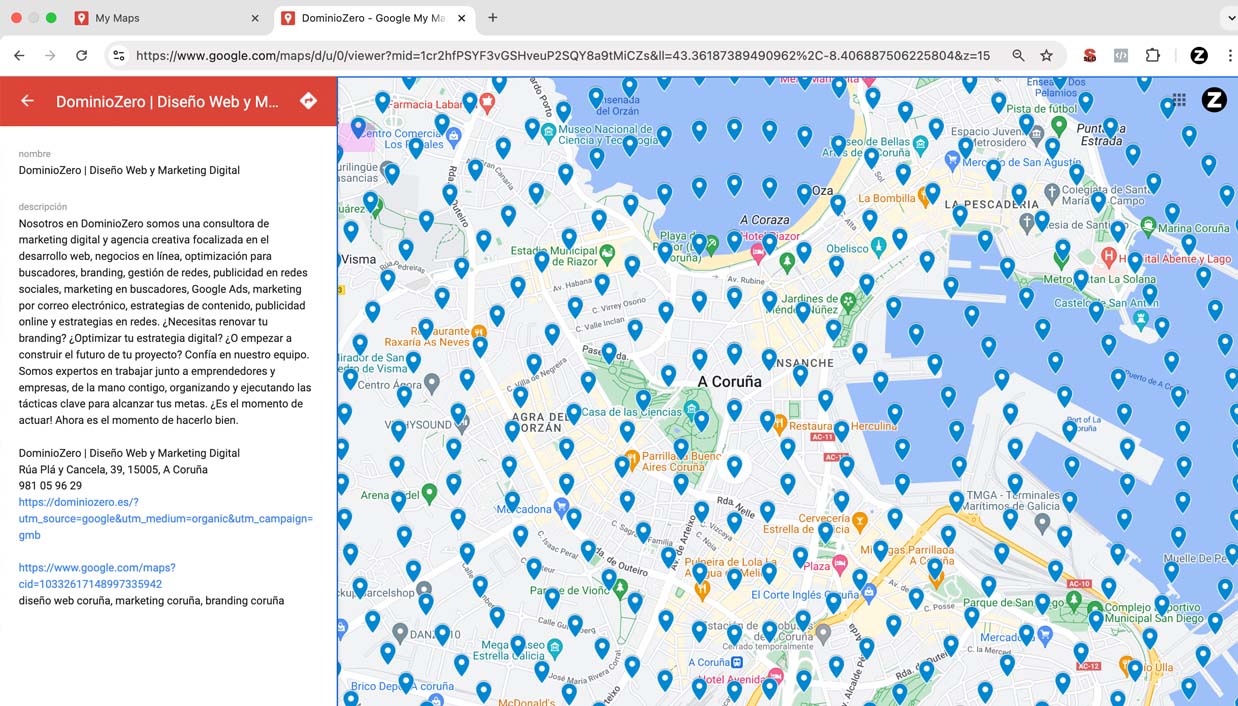Open the code-brackets extension icon
This screenshot has width=1238, height=706.
[1121, 56]
